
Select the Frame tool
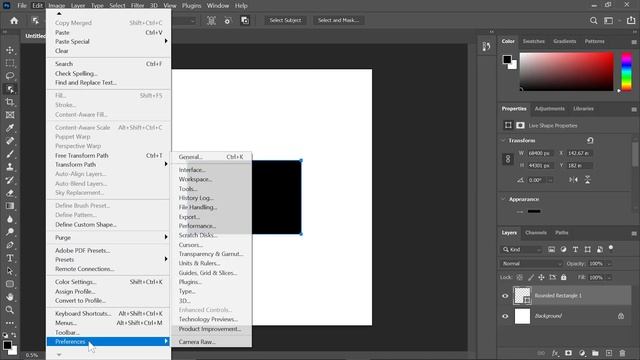tap(10, 115)
